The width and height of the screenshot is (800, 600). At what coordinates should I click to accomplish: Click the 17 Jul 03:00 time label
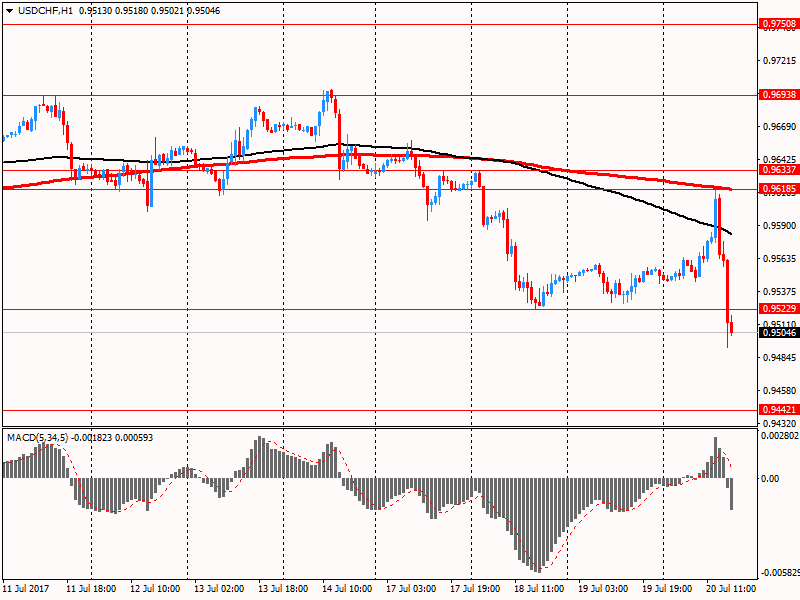[411, 589]
